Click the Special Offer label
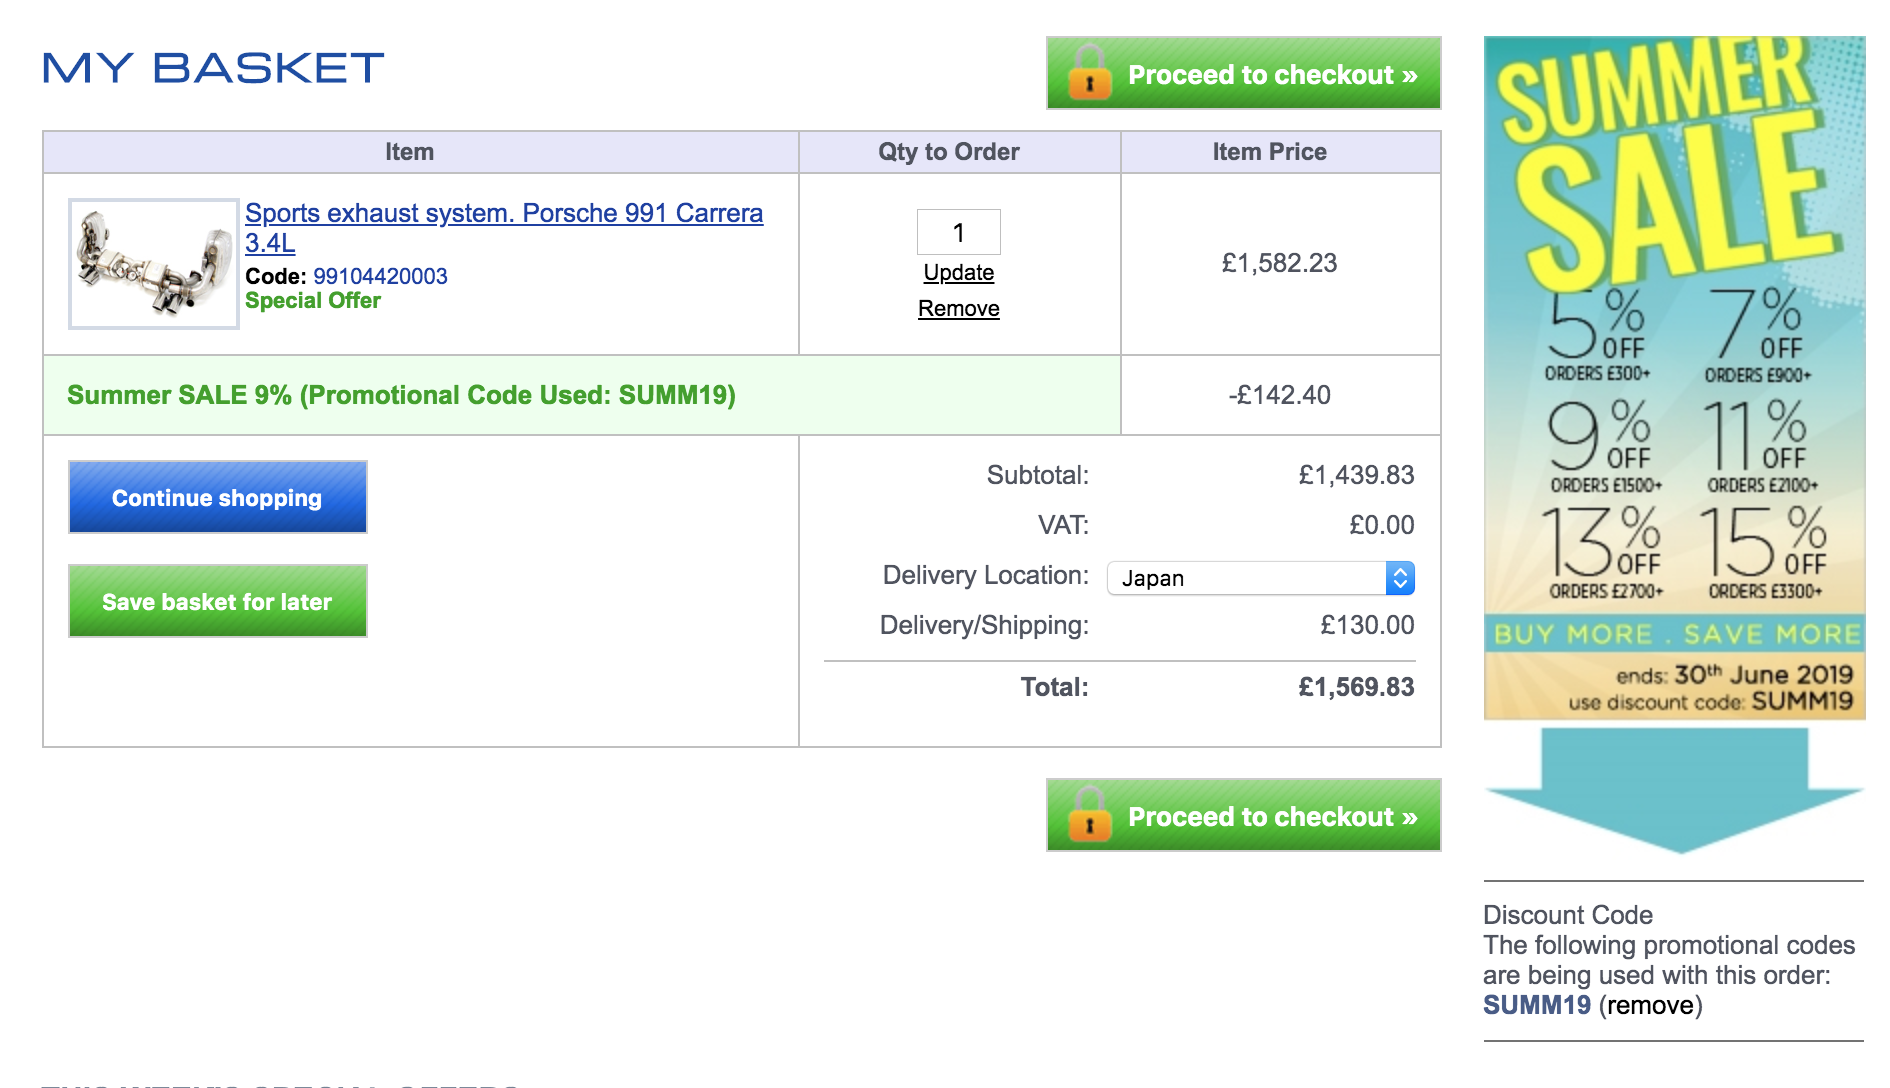The width and height of the screenshot is (1890, 1088). [x=313, y=301]
